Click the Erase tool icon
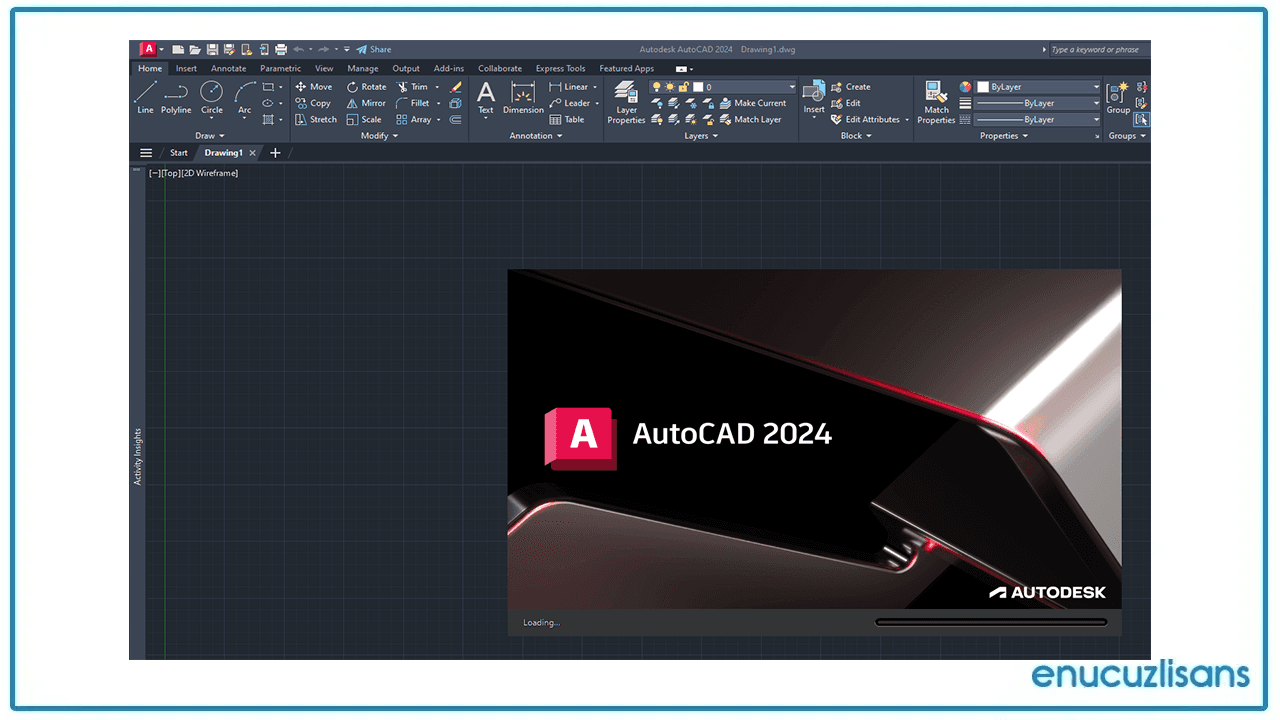 pos(456,87)
